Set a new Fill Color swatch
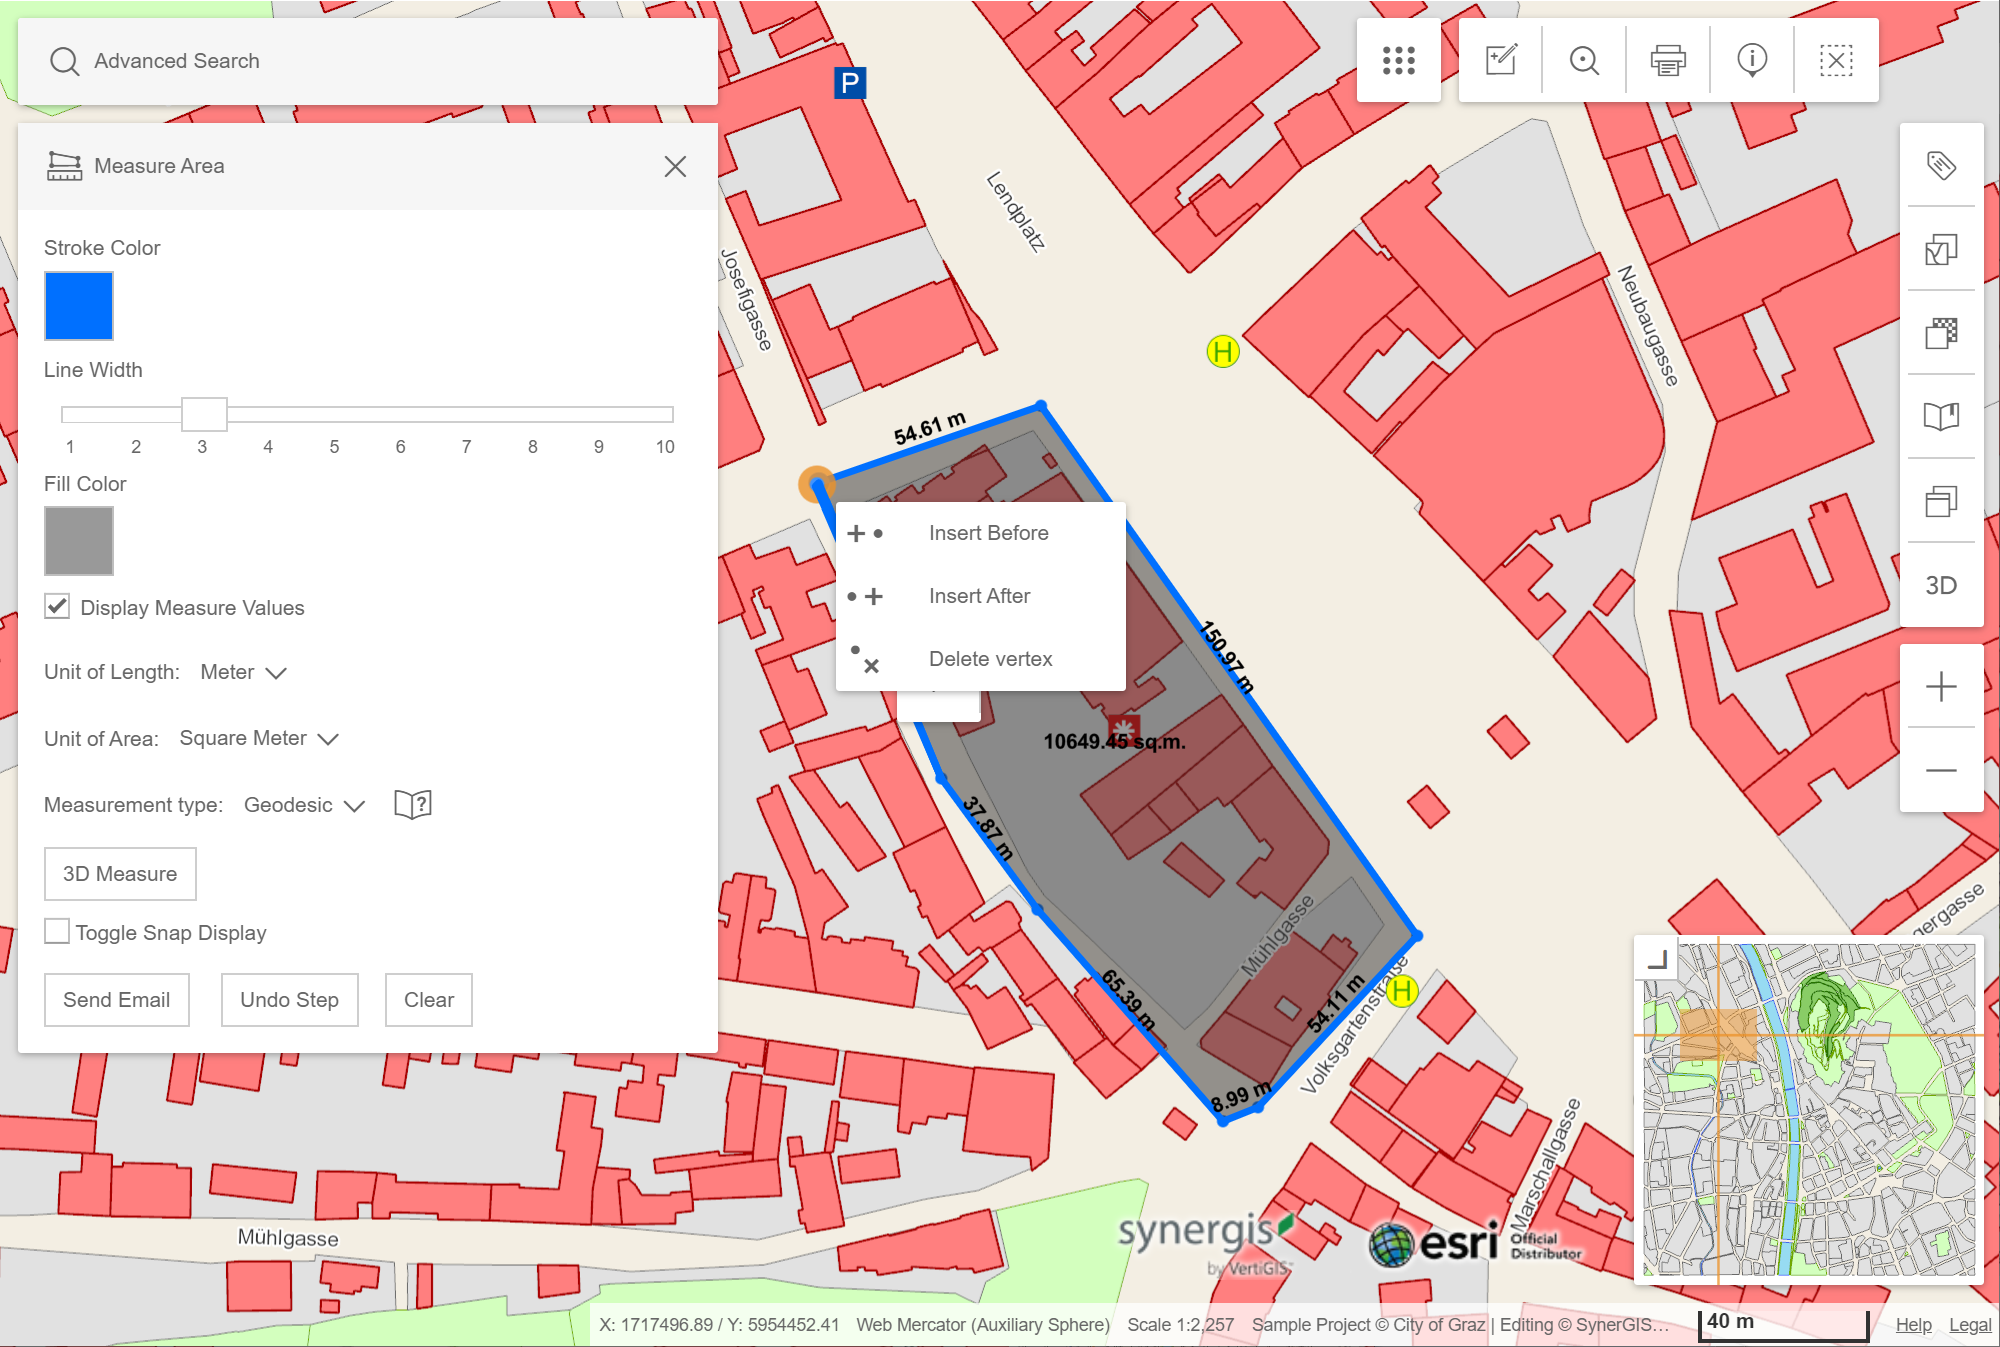Image resolution: width=2000 pixels, height=1347 pixels. (x=78, y=541)
